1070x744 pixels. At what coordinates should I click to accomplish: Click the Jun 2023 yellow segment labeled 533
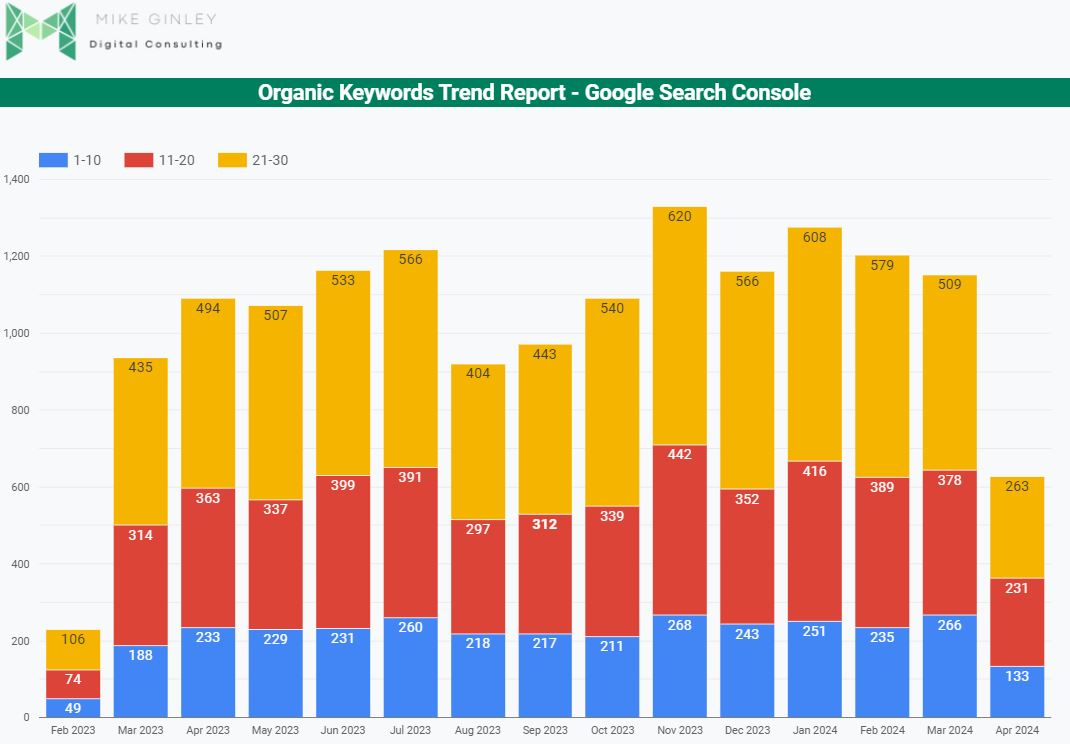coord(343,373)
